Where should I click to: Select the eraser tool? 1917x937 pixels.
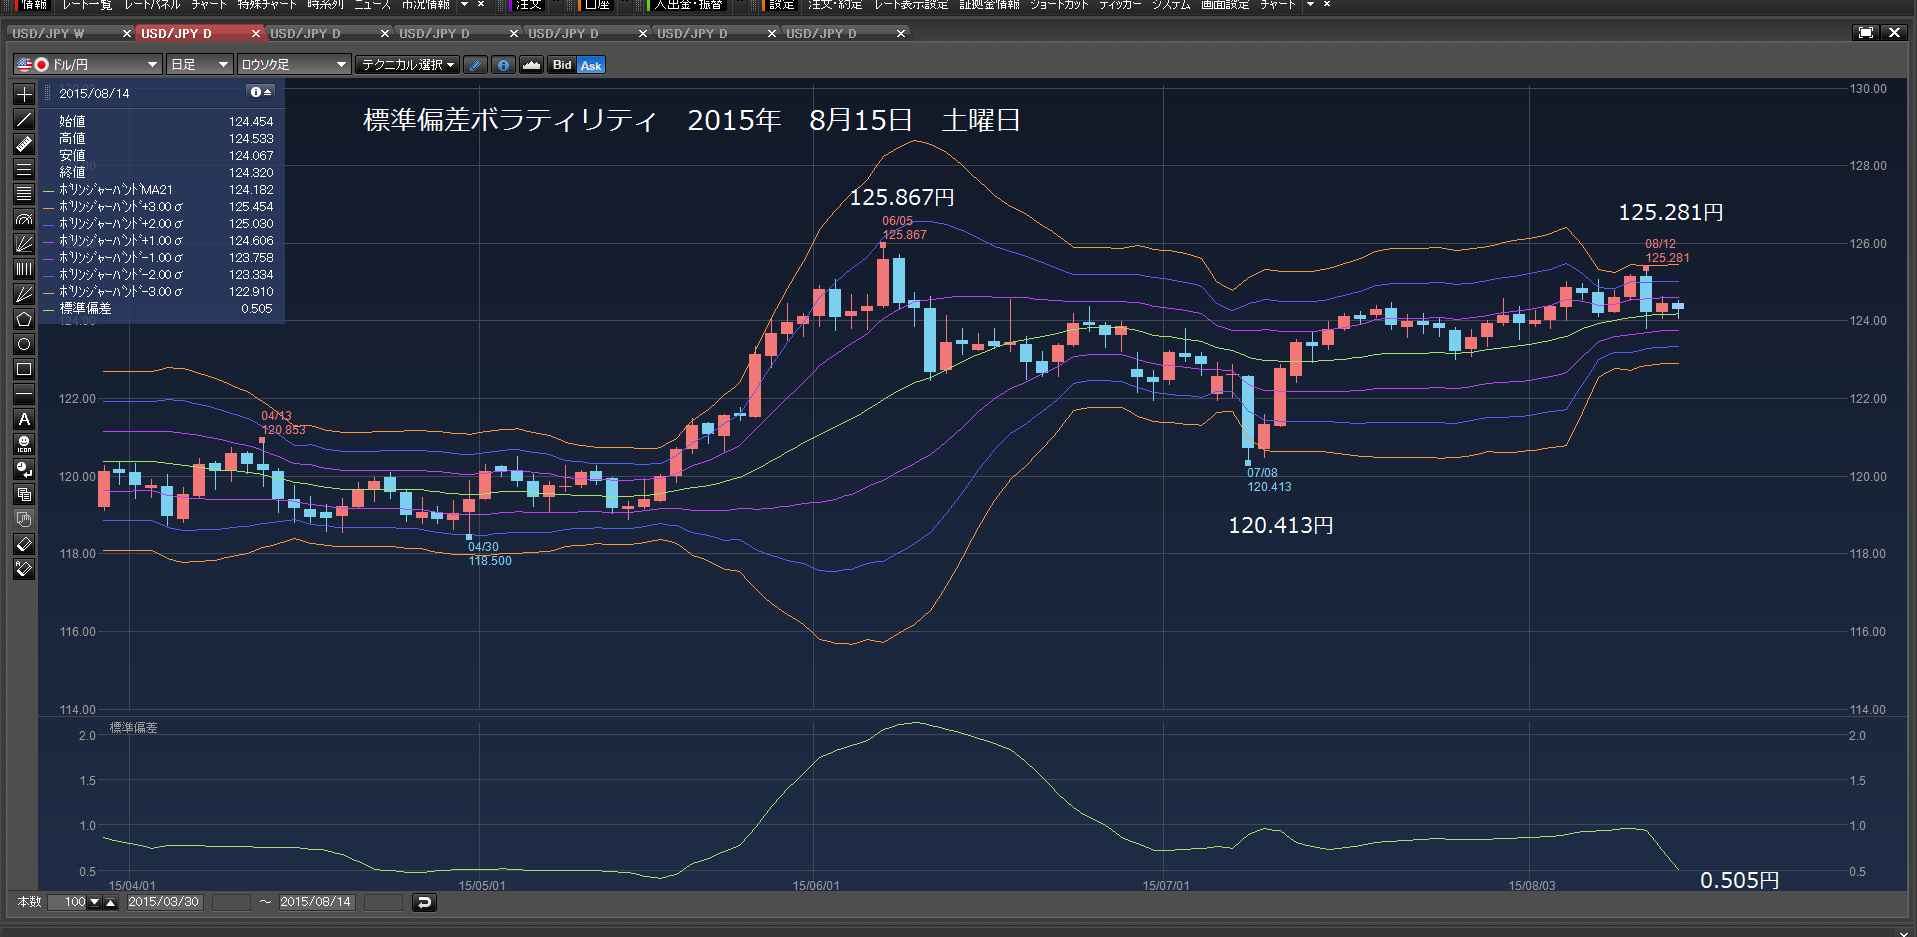tap(24, 544)
